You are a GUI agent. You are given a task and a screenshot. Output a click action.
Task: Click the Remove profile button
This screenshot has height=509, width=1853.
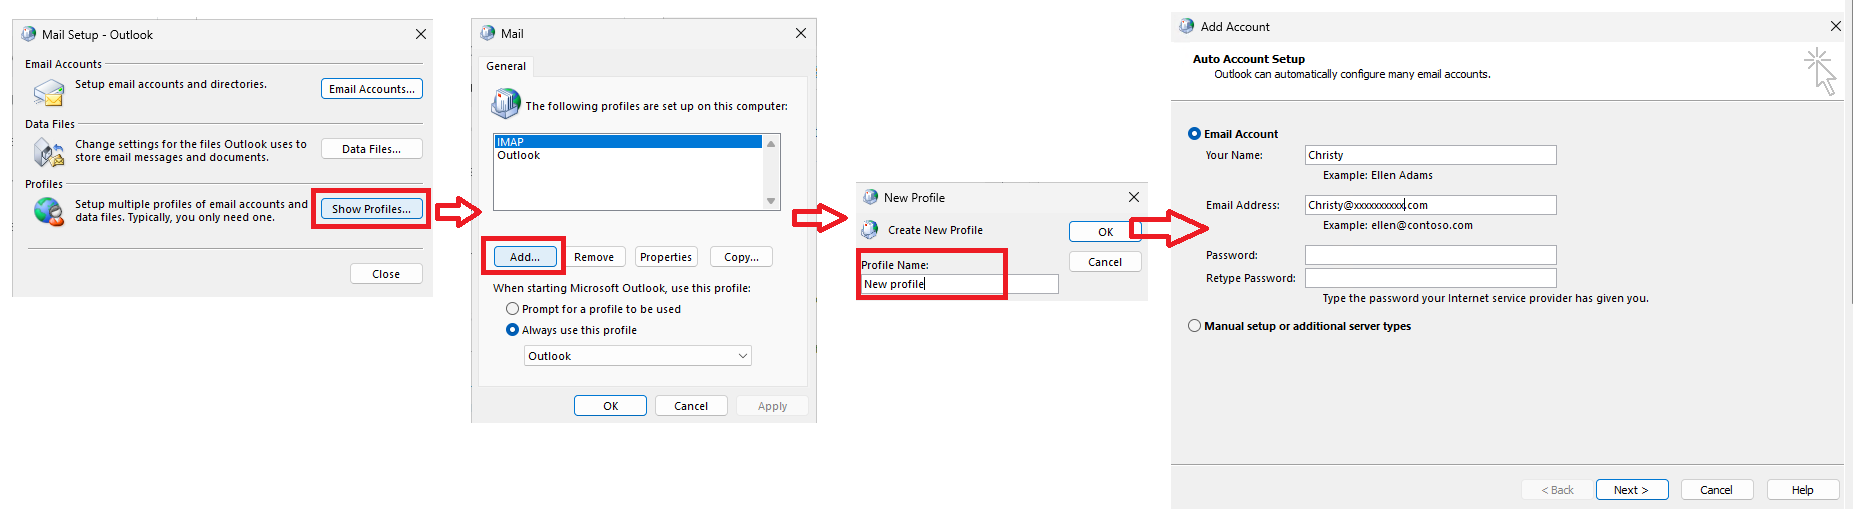click(594, 257)
